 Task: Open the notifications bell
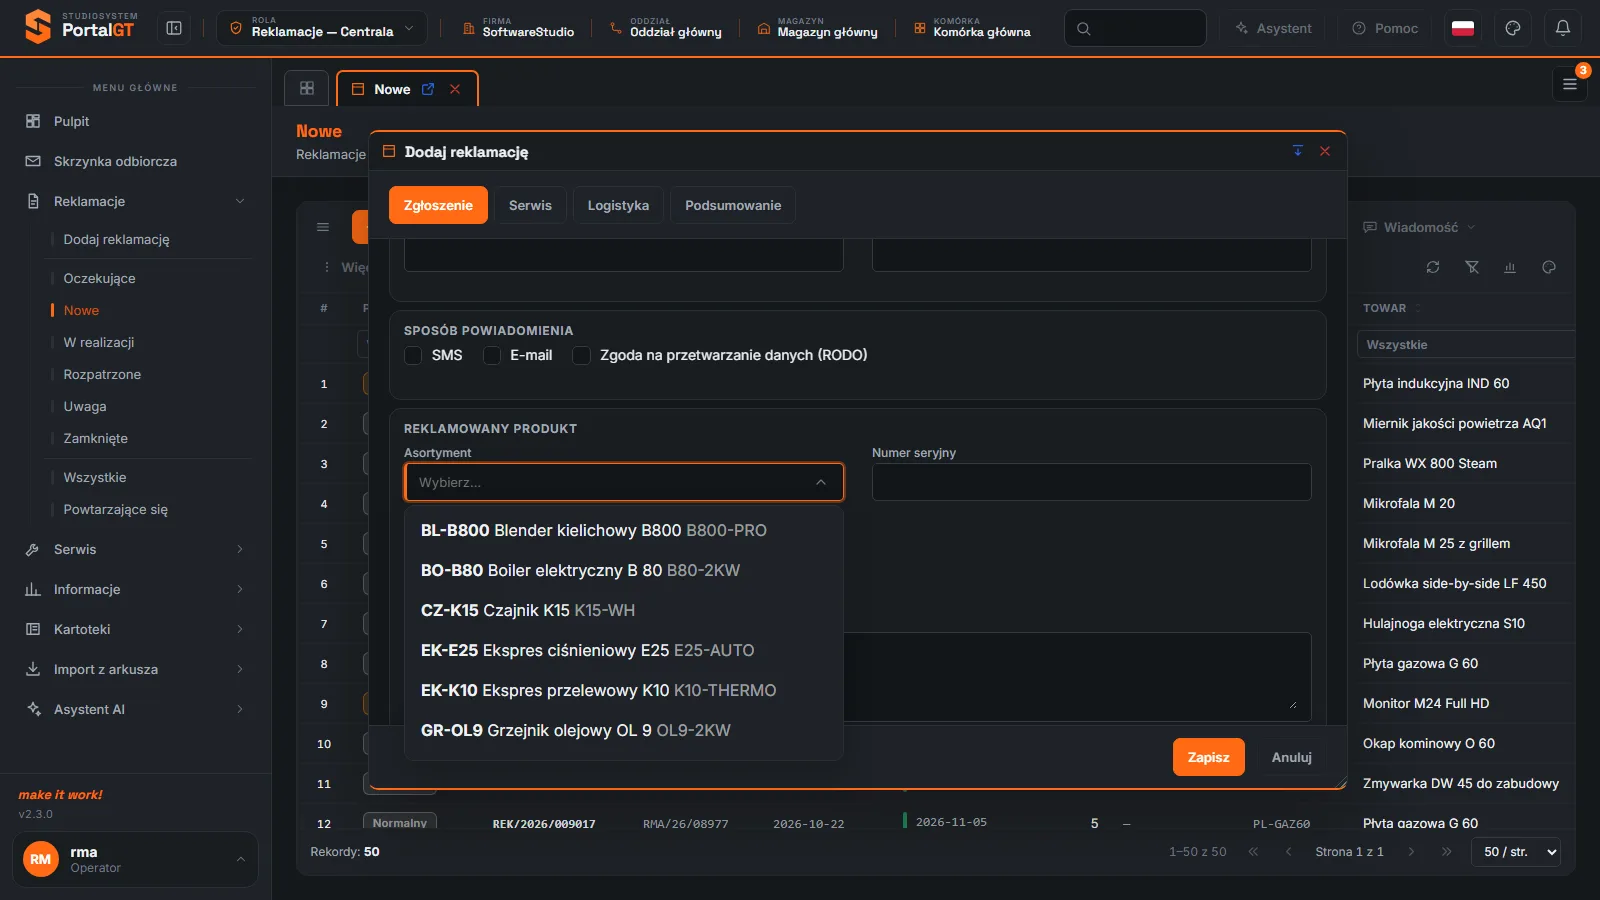coord(1562,28)
